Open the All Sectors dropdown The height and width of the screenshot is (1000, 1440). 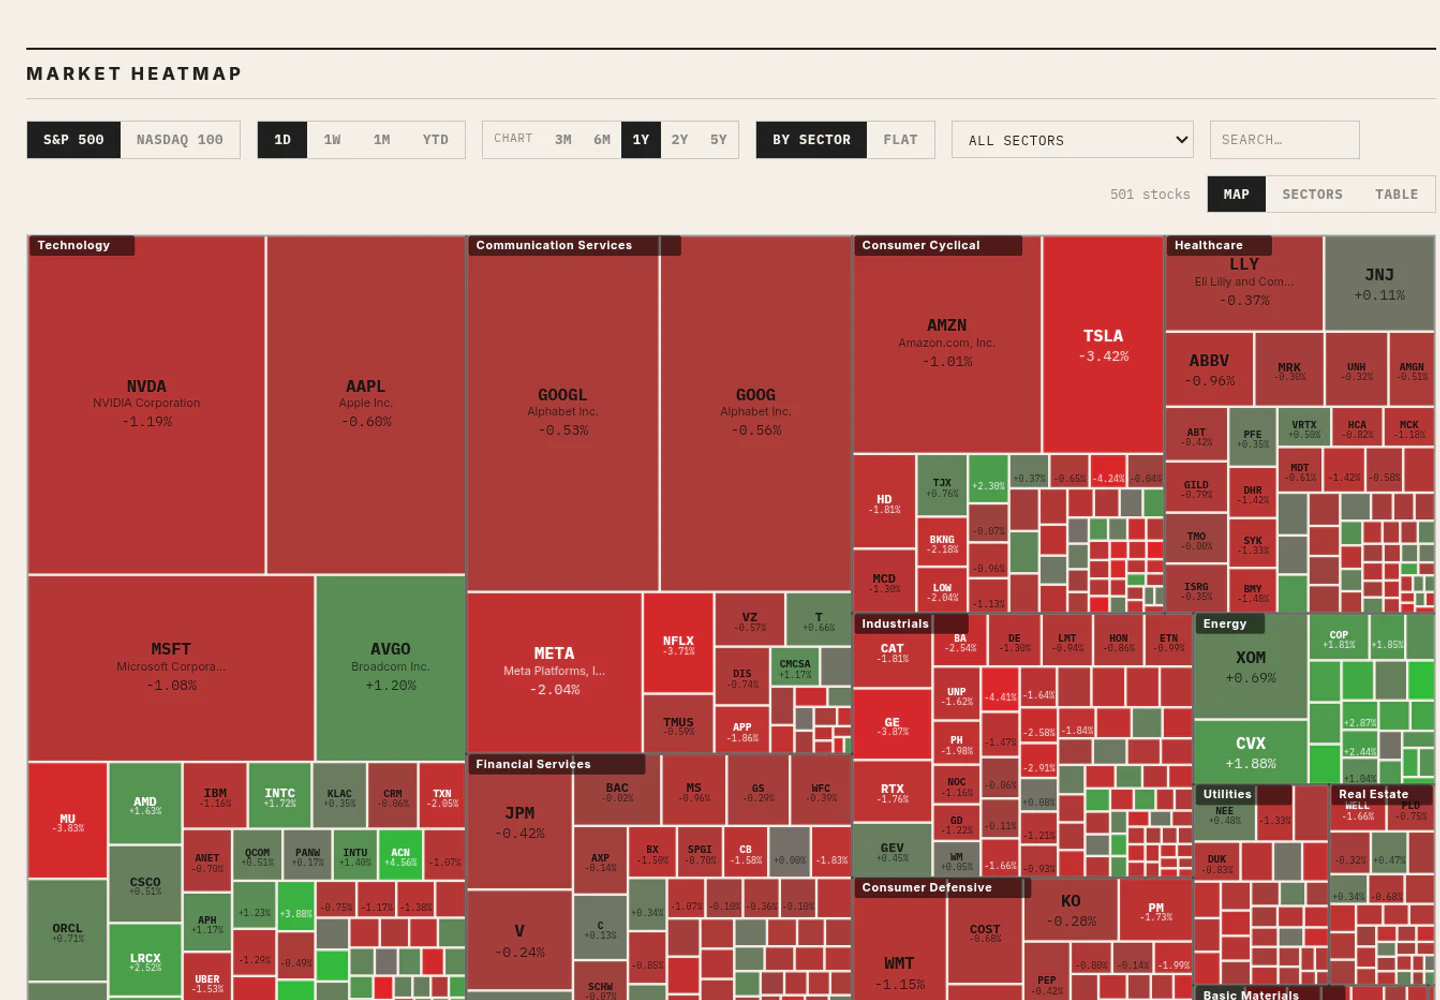coord(1073,140)
